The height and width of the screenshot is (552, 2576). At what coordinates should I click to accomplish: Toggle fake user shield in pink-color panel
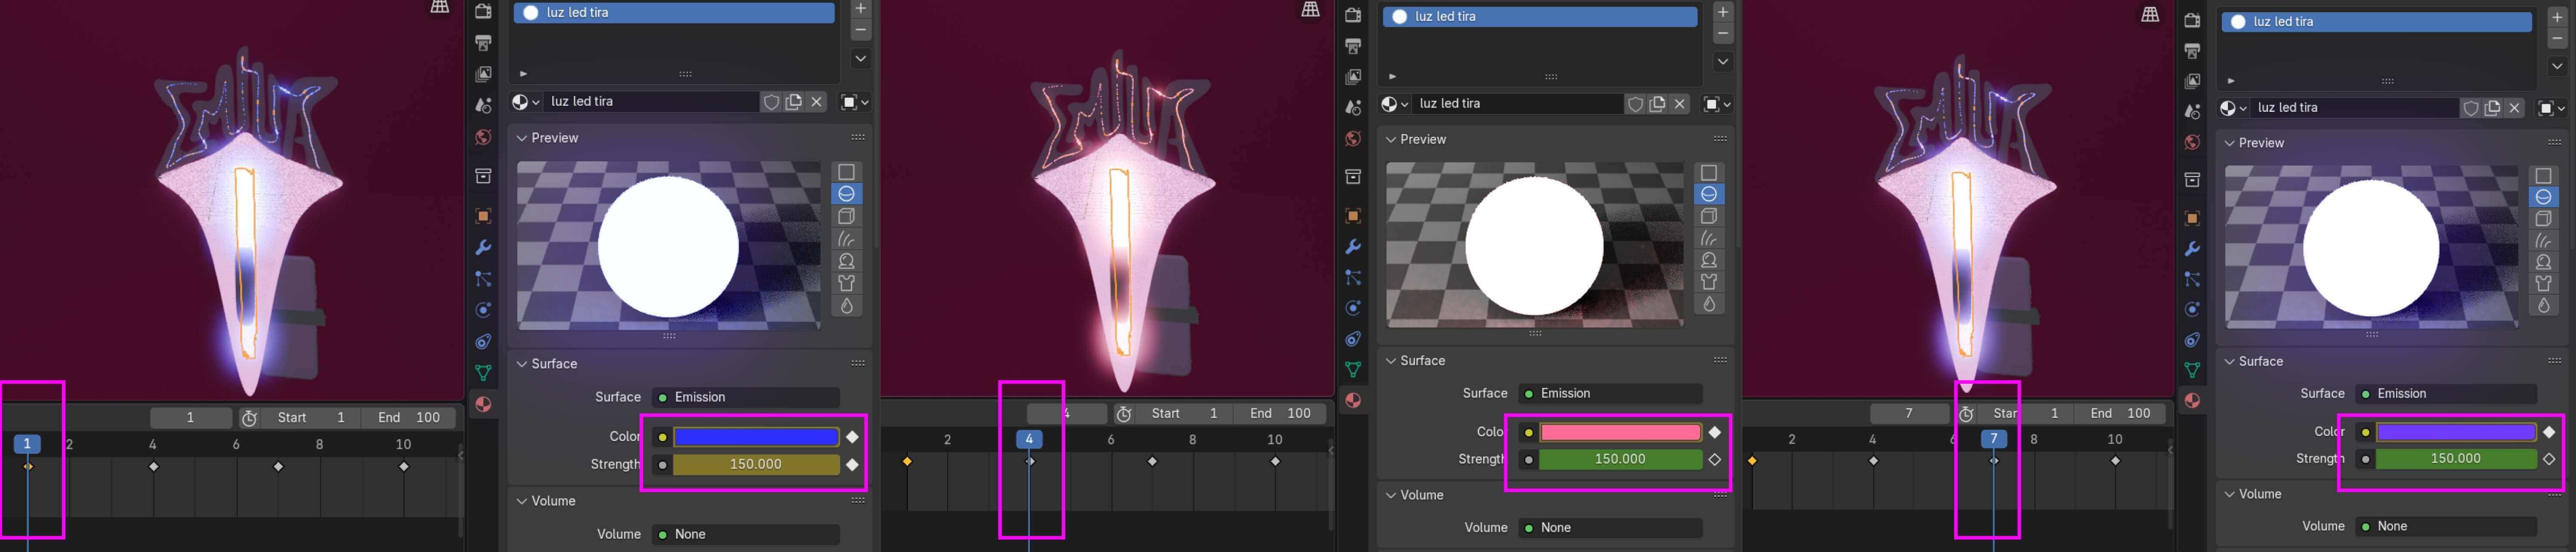[x=1635, y=104]
